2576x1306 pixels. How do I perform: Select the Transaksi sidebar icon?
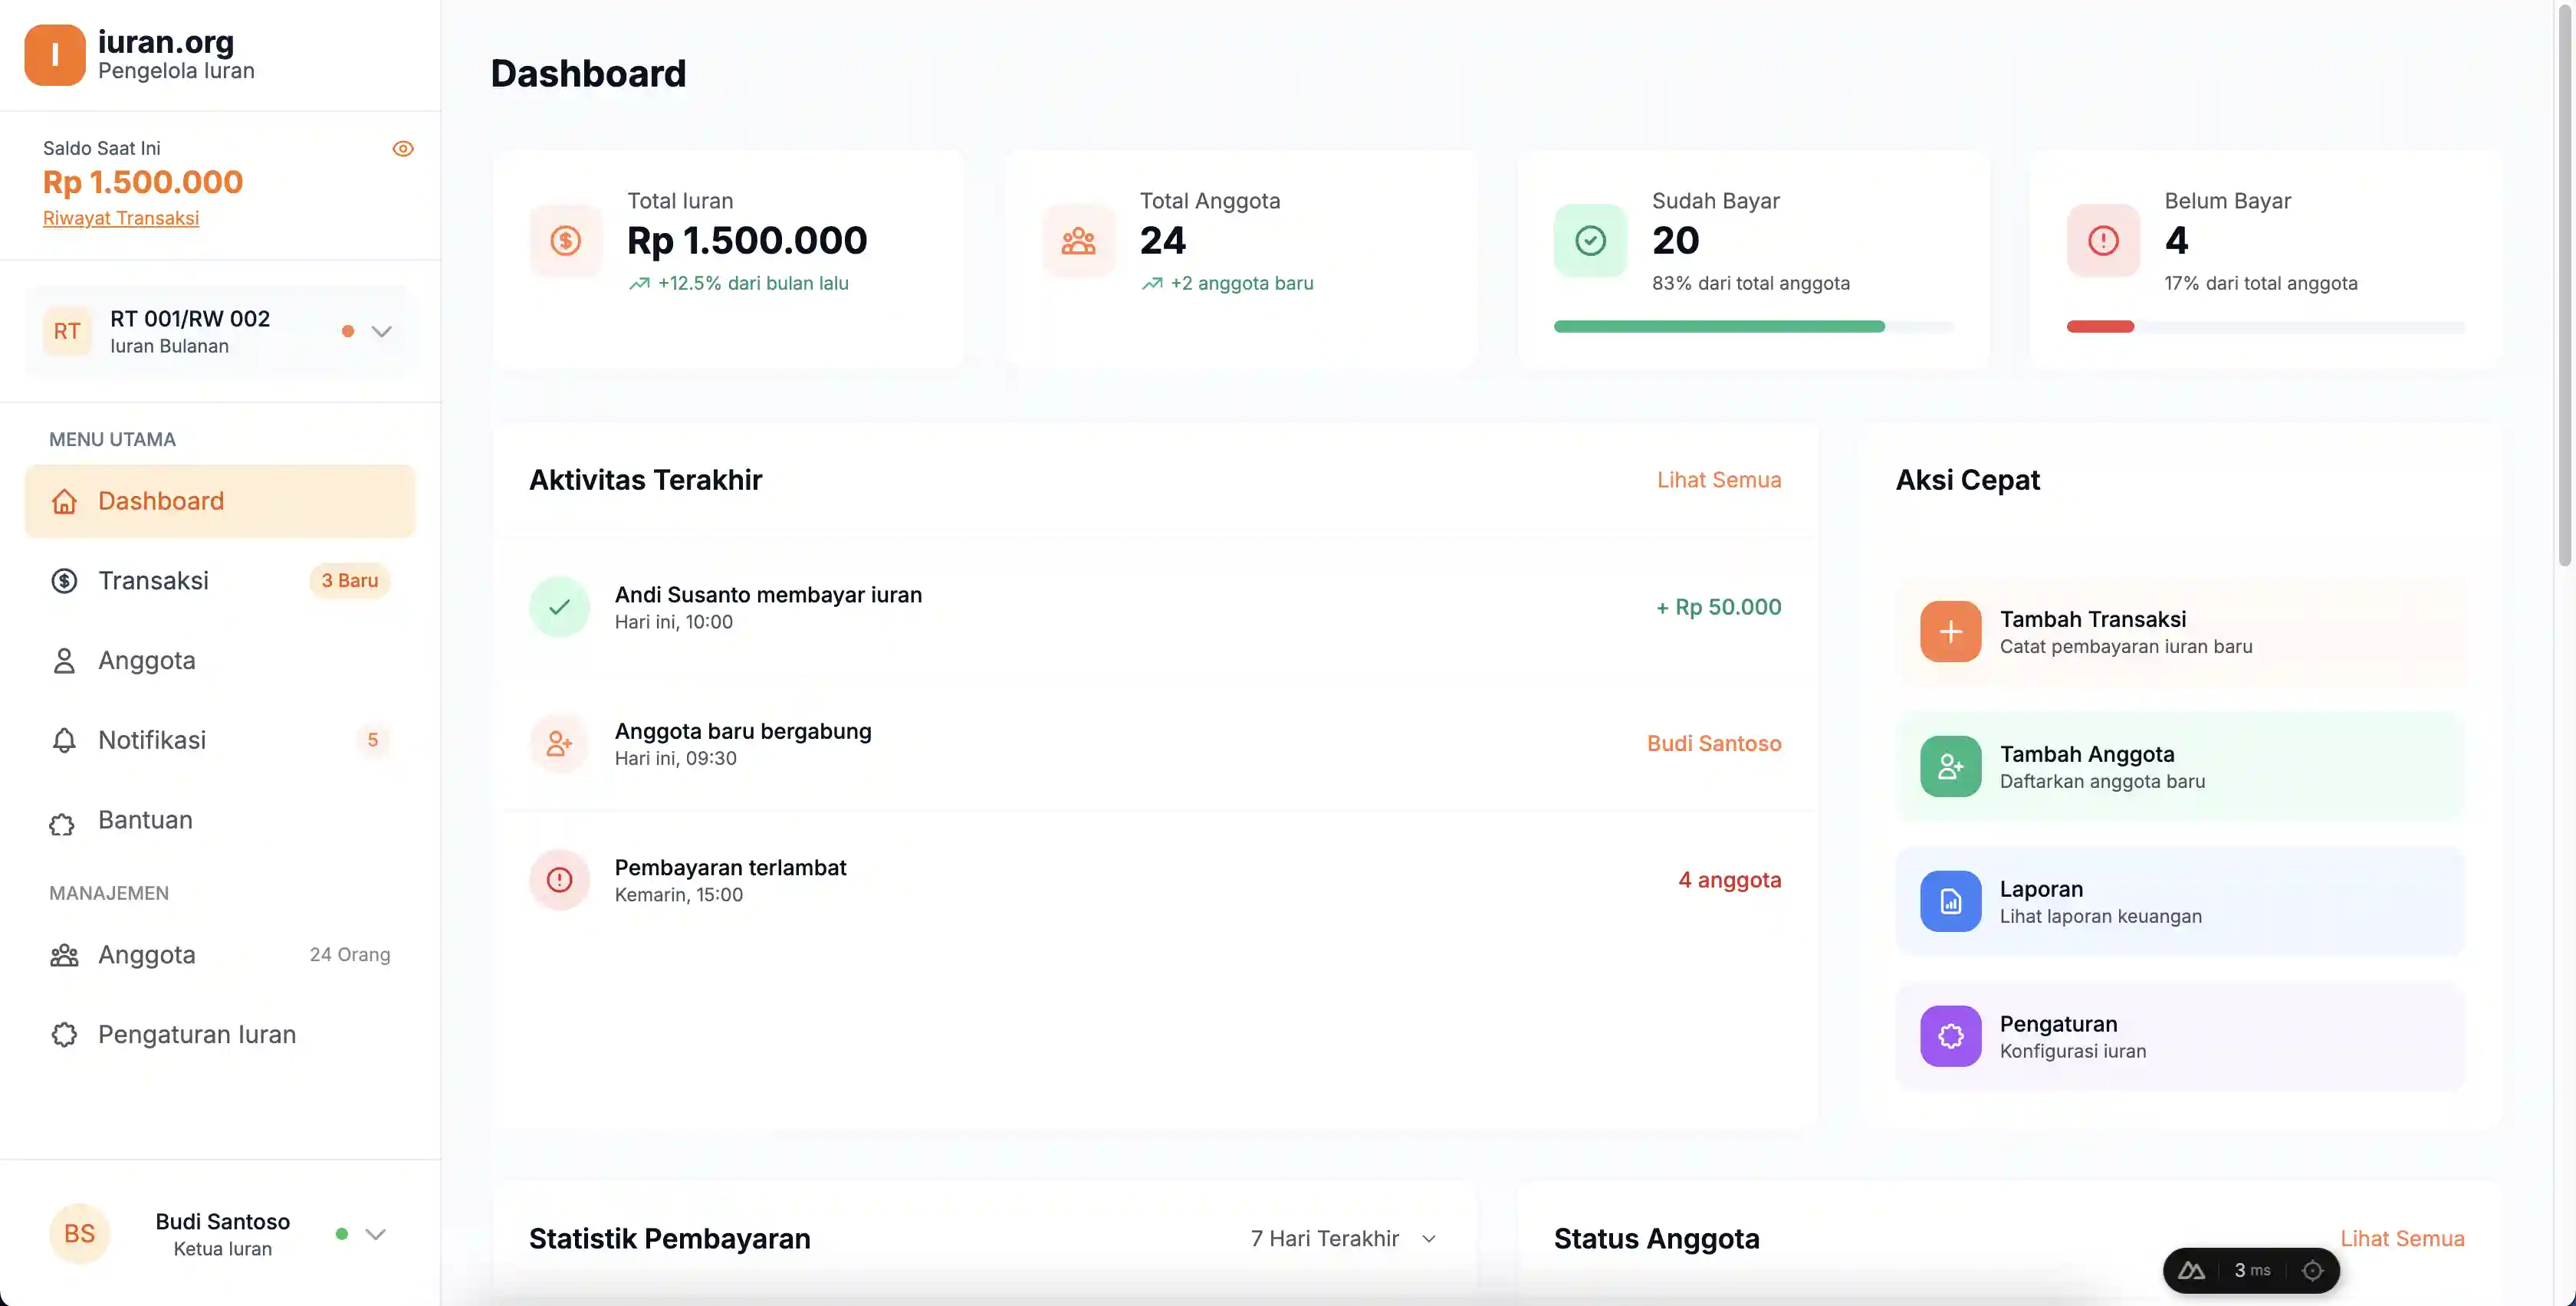pos(64,580)
